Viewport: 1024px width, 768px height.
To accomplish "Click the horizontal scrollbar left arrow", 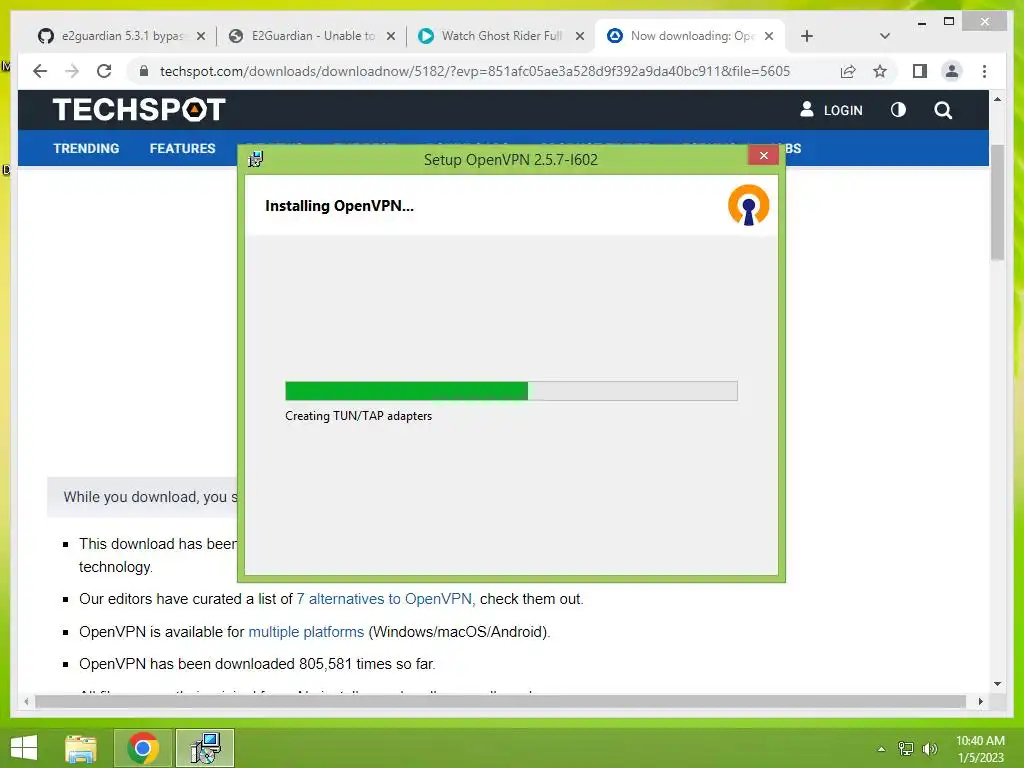I will (26, 701).
